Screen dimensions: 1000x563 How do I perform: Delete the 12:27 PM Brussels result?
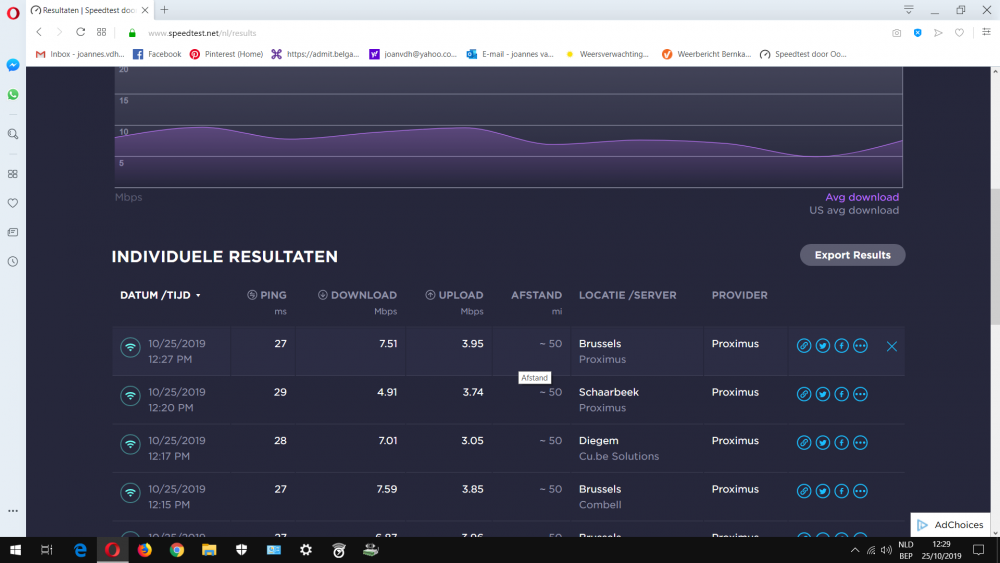click(892, 346)
